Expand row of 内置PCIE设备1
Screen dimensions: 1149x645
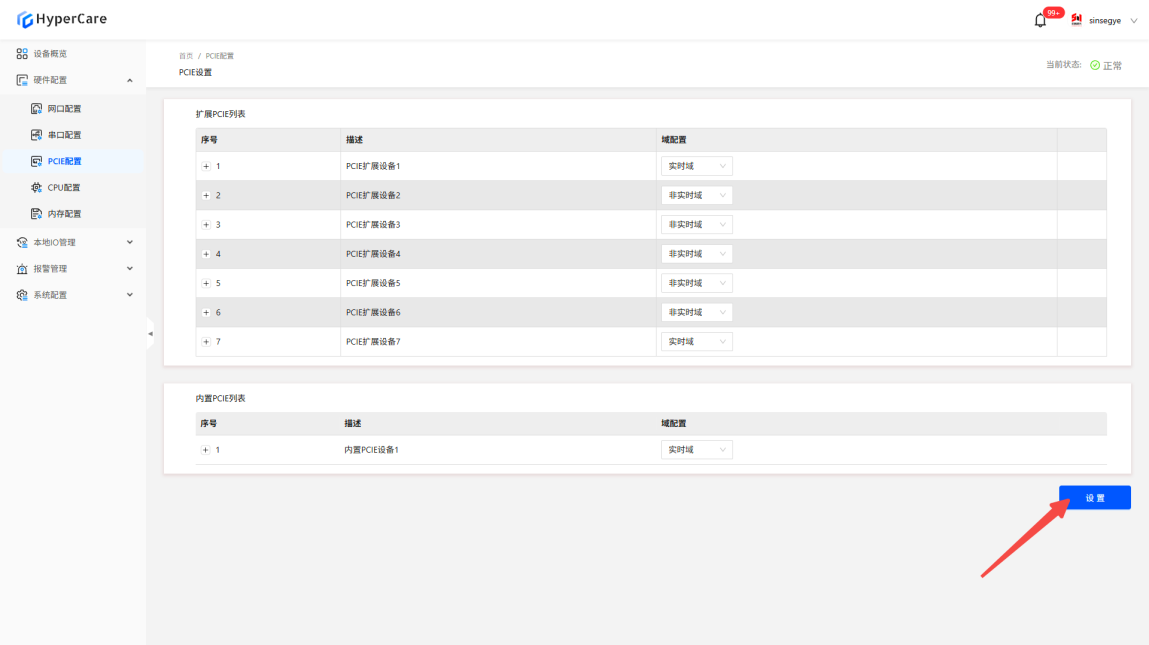point(205,450)
